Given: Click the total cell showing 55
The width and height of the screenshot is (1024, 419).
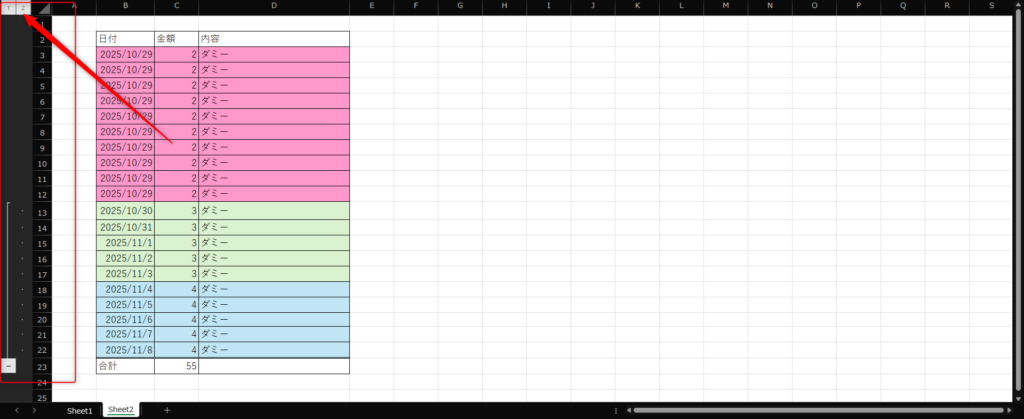Looking at the screenshot, I should tap(176, 367).
